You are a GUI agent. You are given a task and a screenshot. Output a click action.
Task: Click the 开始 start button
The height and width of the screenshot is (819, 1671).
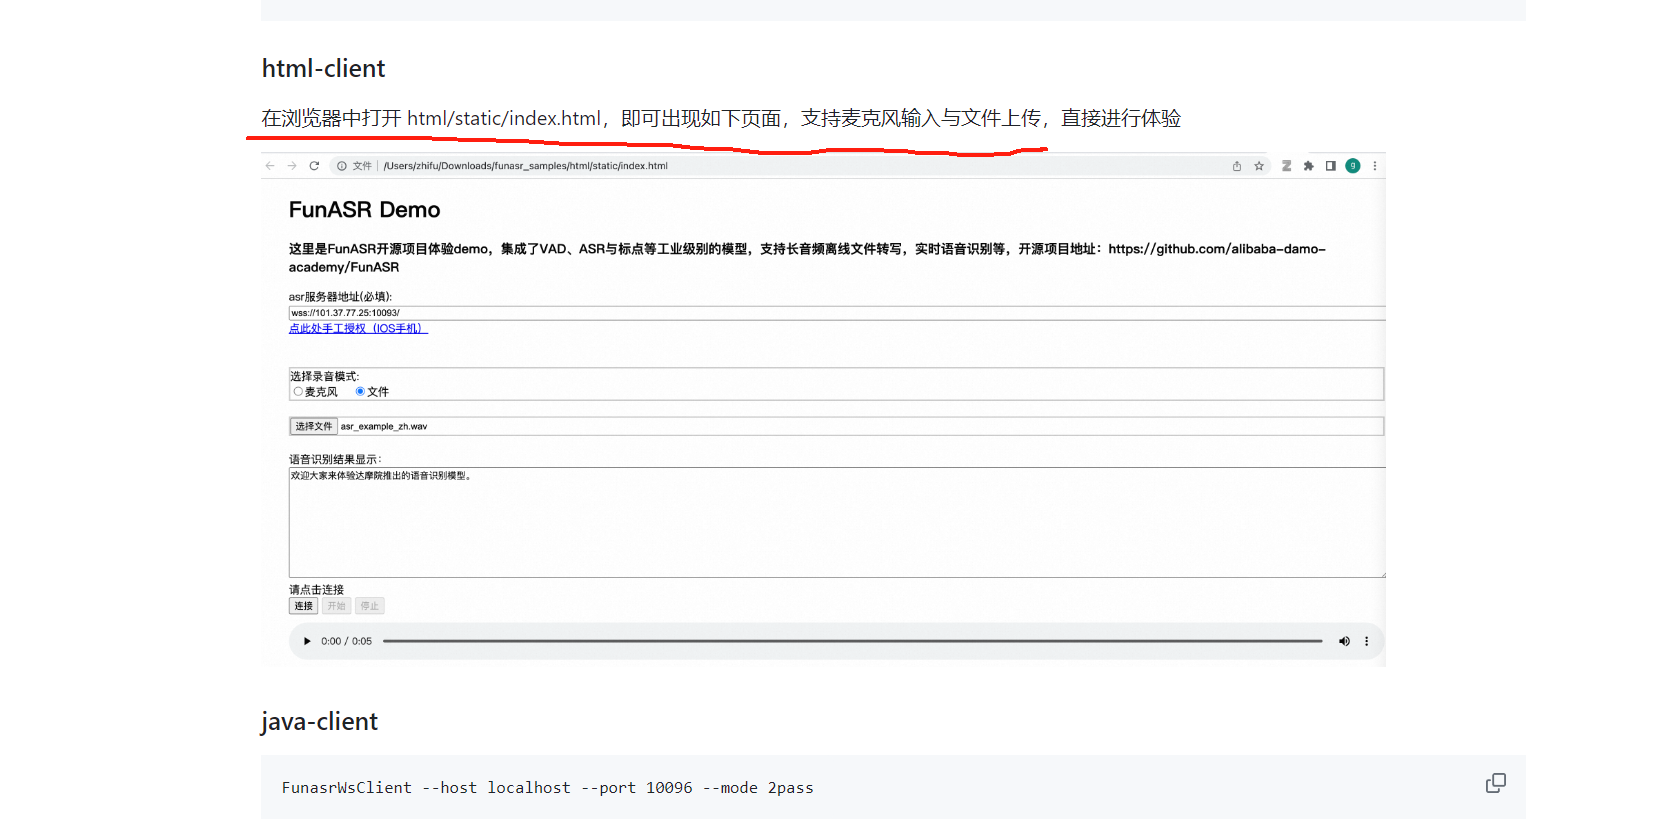point(336,606)
